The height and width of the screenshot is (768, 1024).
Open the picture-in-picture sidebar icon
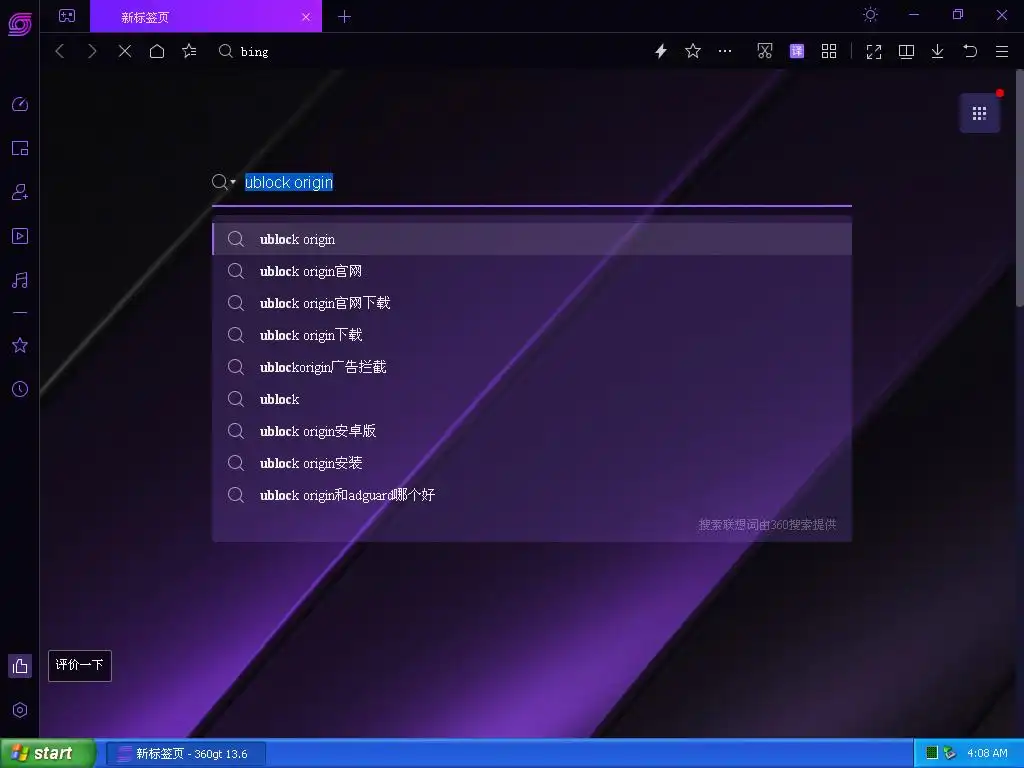pyautogui.click(x=20, y=148)
